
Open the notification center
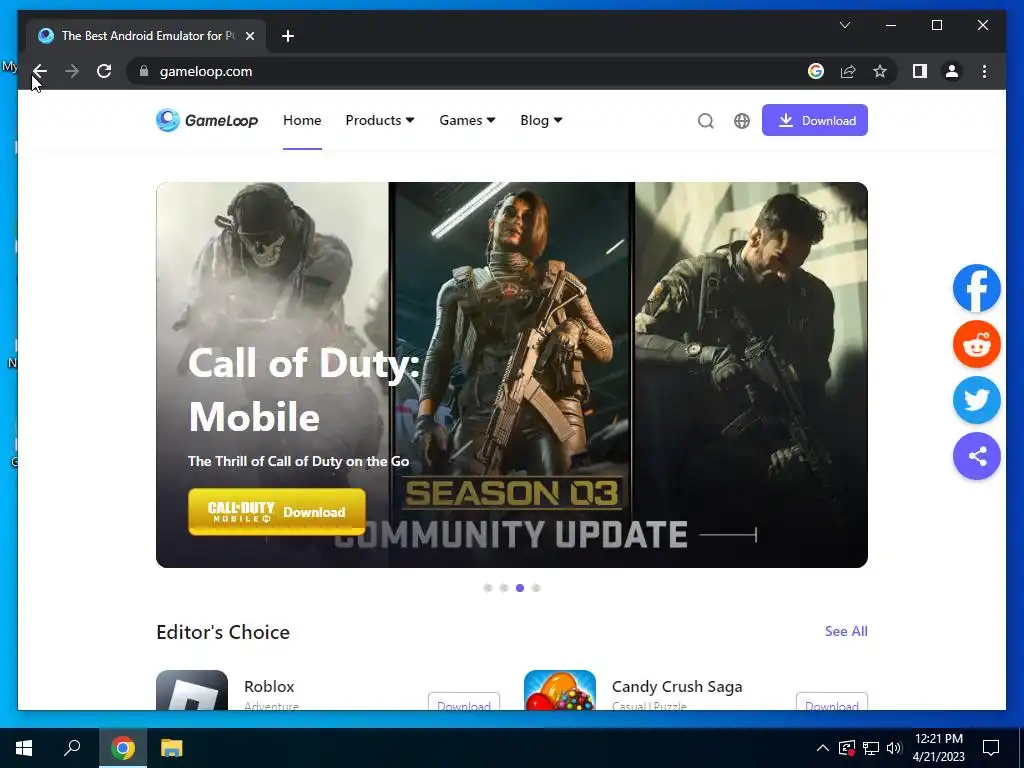coord(991,748)
